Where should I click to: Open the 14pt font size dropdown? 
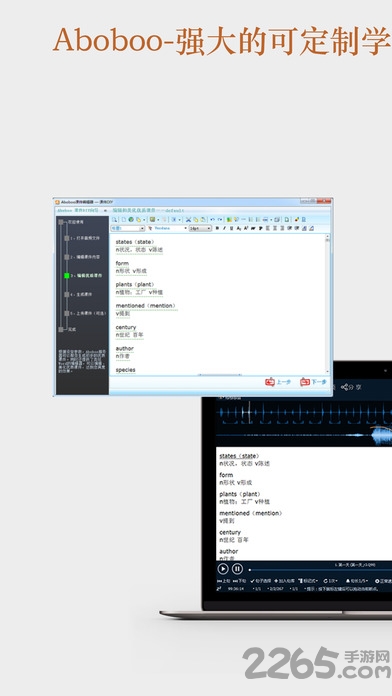200,228
